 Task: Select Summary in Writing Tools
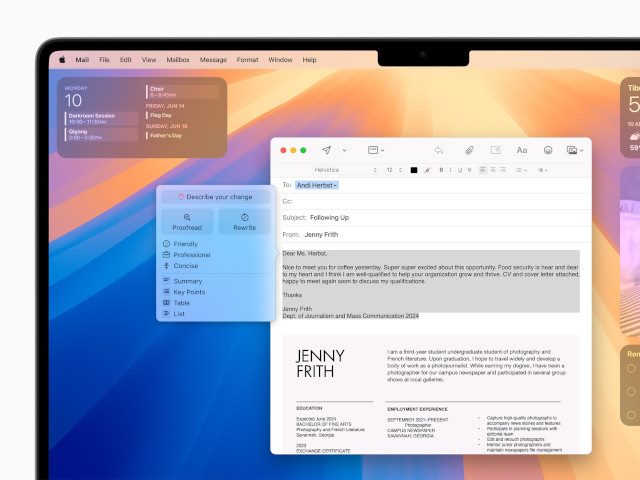182,281
